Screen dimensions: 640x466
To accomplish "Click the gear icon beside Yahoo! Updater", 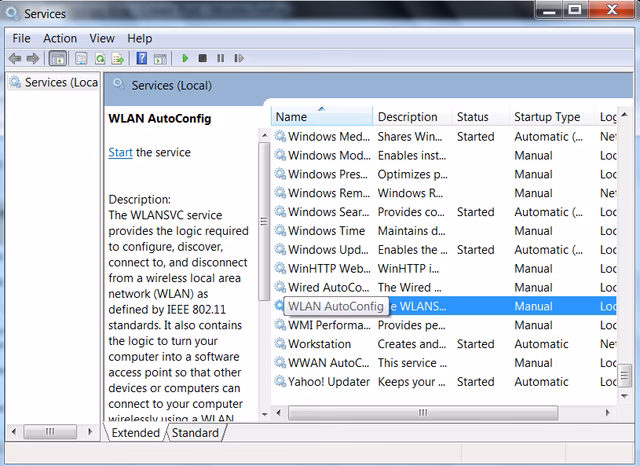I will (x=280, y=381).
